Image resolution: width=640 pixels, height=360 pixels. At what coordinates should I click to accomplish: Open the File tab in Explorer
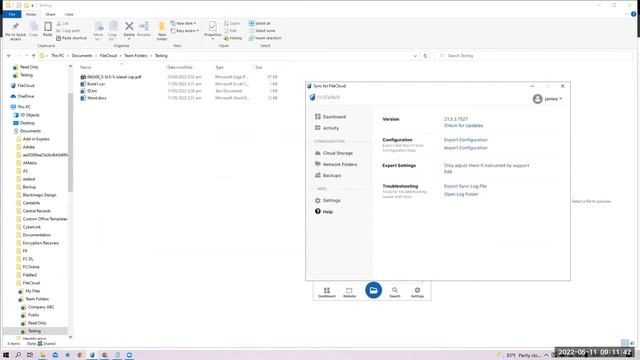(12, 14)
